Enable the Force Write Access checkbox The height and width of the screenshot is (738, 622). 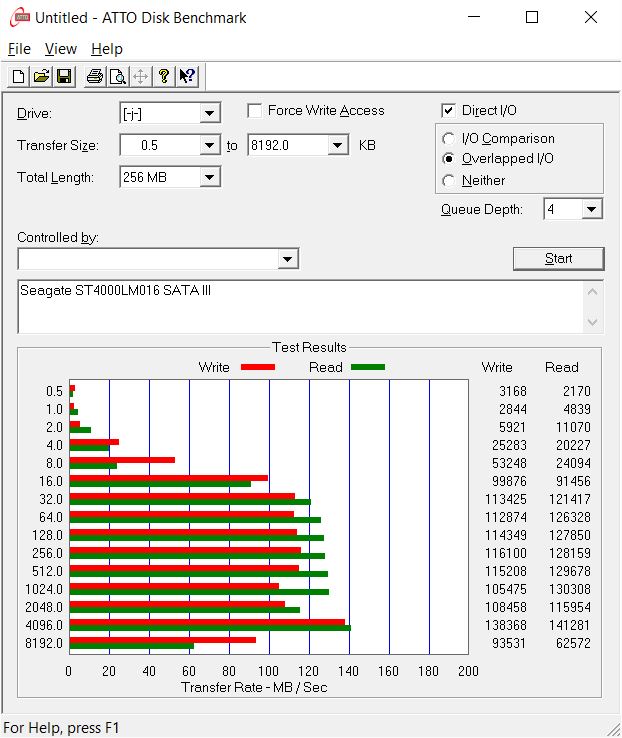pos(255,111)
